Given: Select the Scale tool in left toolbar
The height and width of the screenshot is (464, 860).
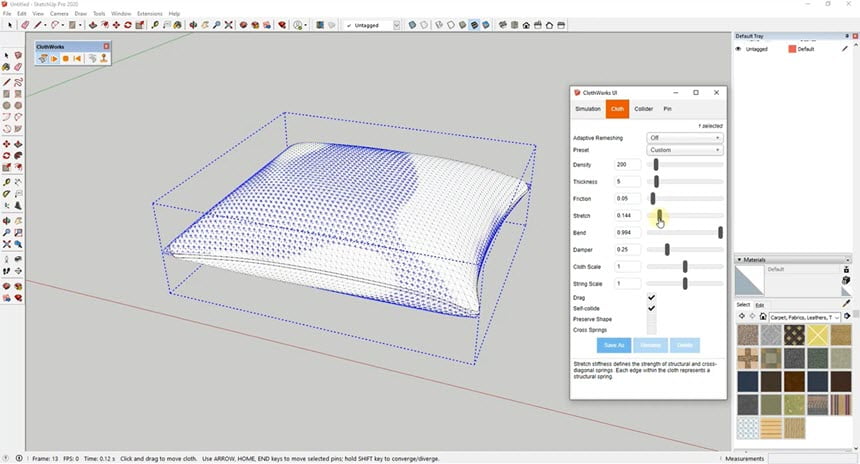Looking at the screenshot, I should point(7,167).
